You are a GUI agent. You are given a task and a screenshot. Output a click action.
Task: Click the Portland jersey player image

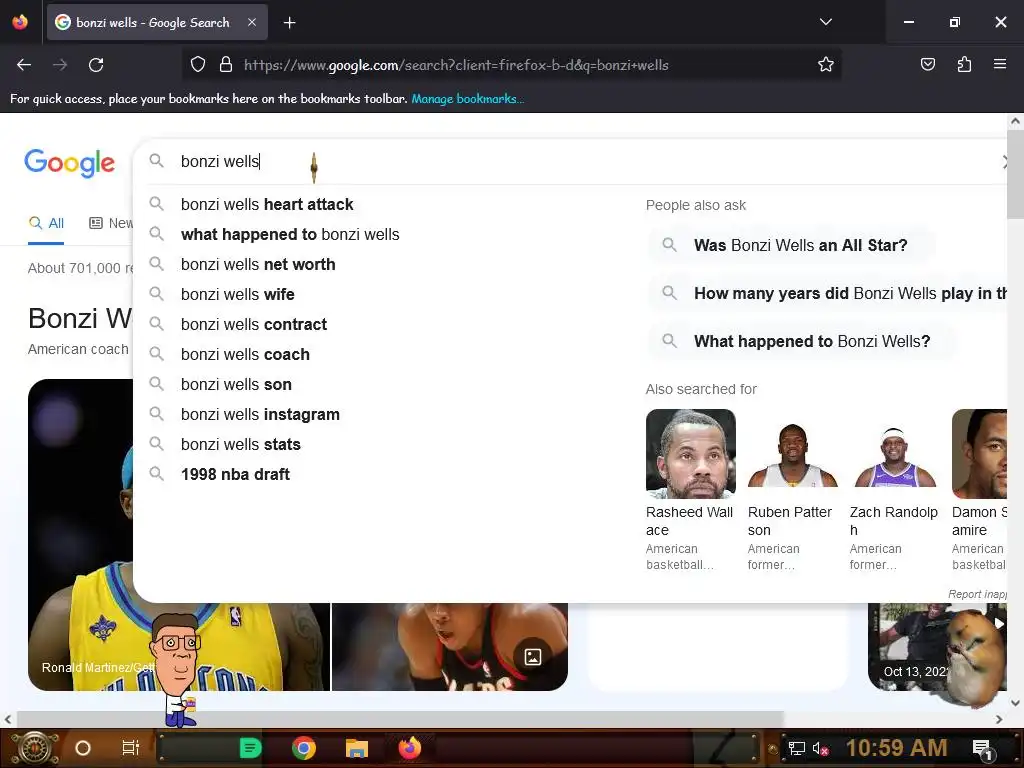point(449,647)
